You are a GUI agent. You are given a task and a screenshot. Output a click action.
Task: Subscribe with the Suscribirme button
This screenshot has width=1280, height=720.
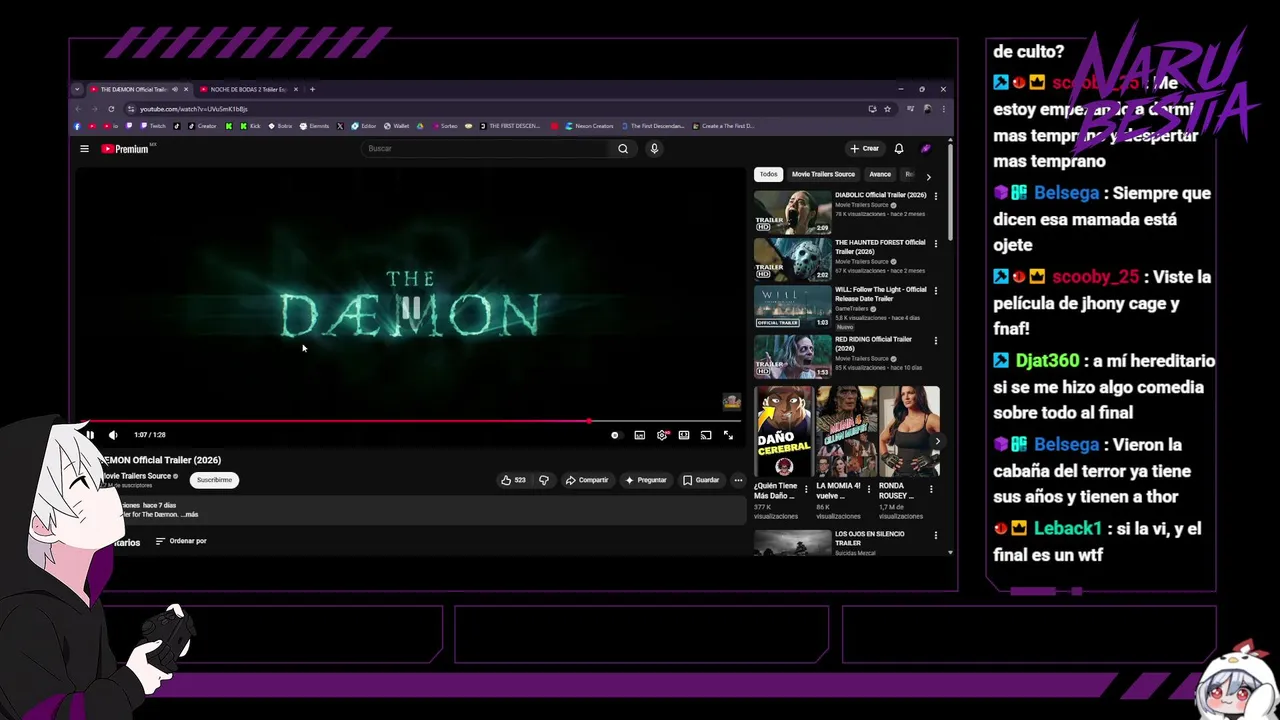214,480
